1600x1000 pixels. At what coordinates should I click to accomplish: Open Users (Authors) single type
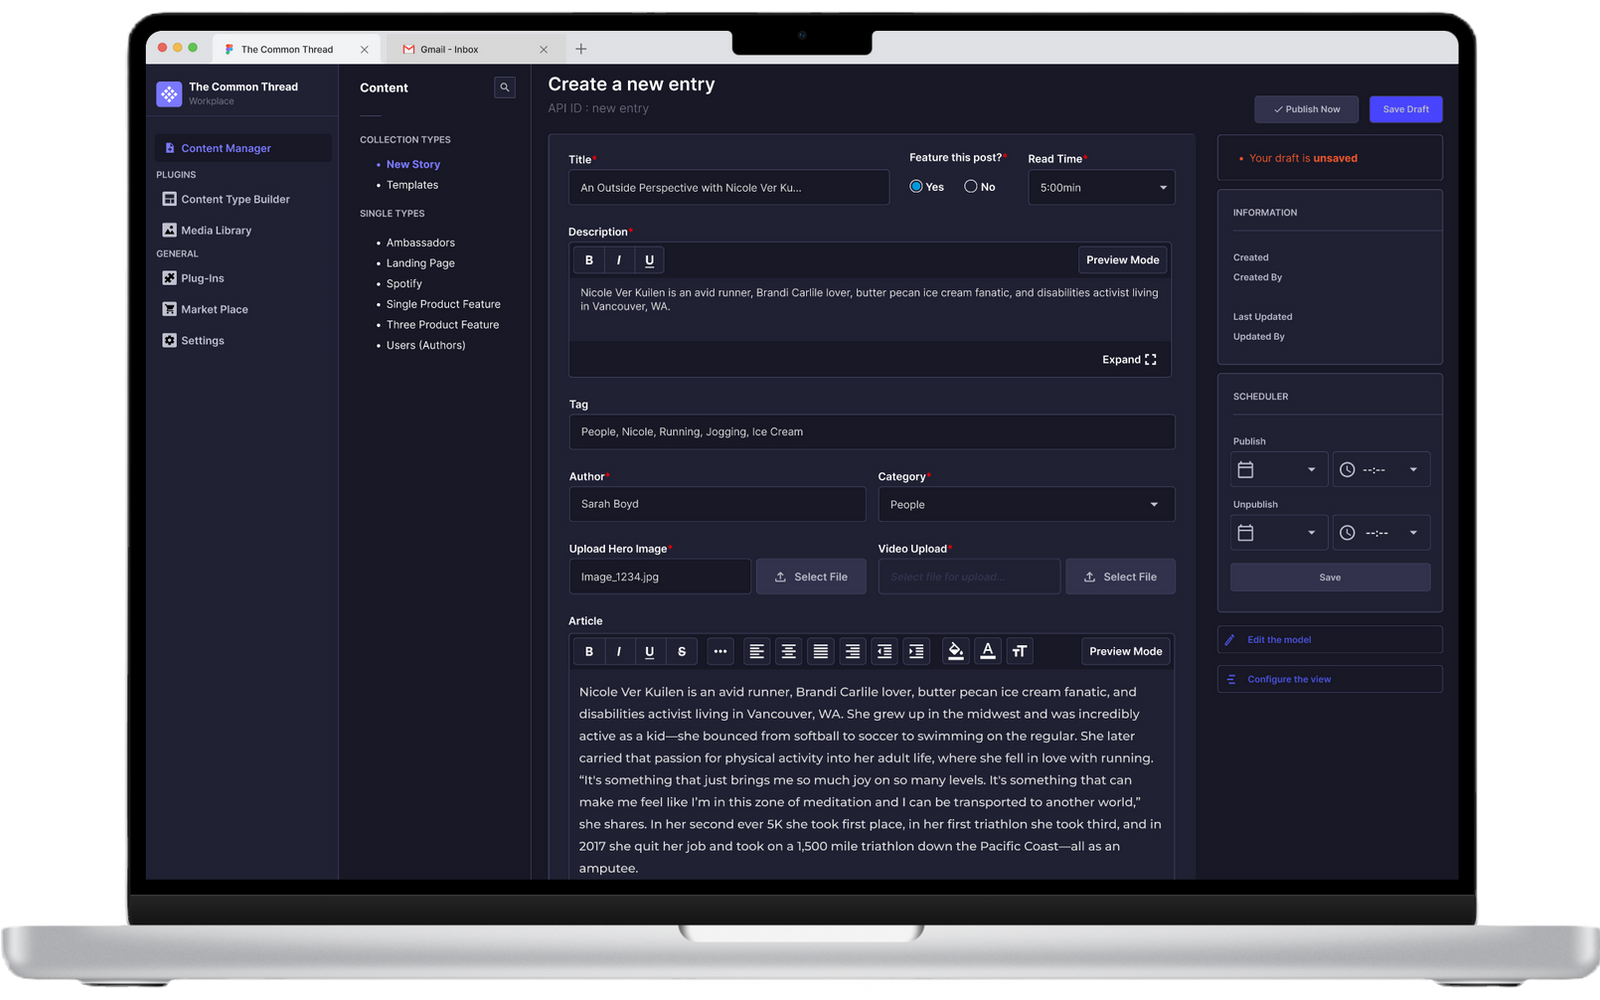point(426,345)
